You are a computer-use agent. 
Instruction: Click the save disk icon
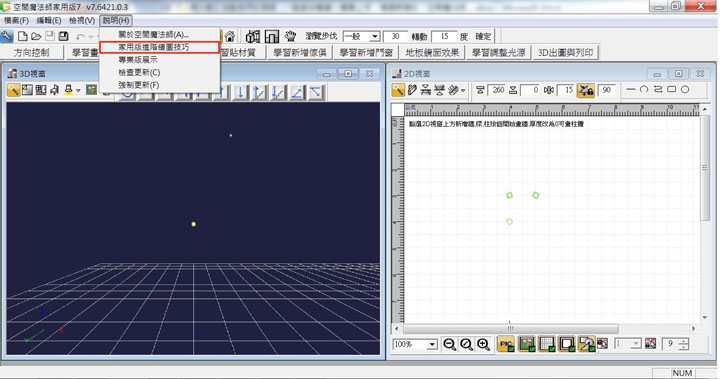tap(64, 36)
